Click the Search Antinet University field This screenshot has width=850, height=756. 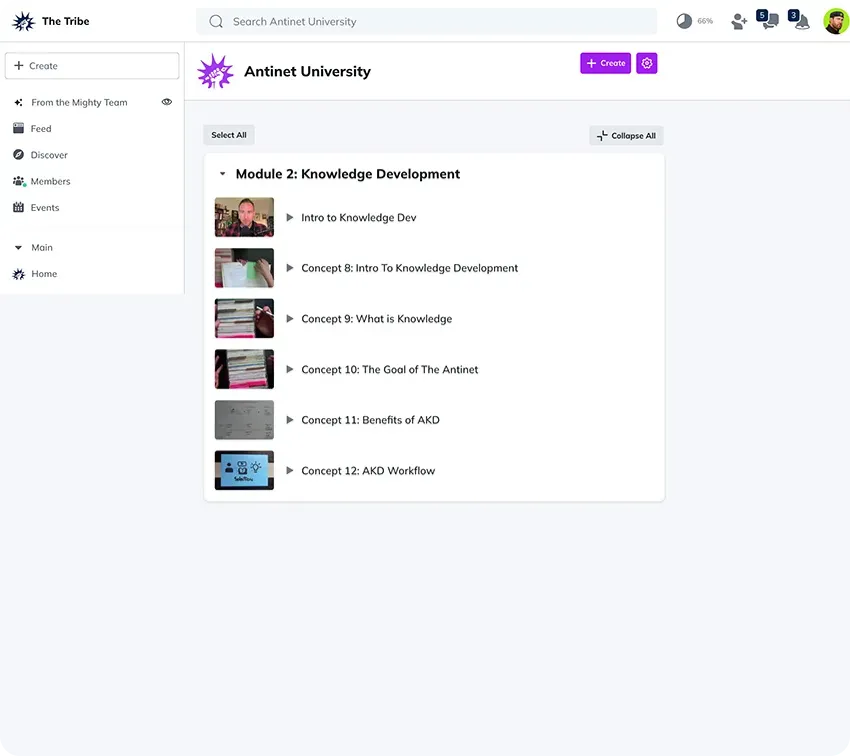[427, 22]
